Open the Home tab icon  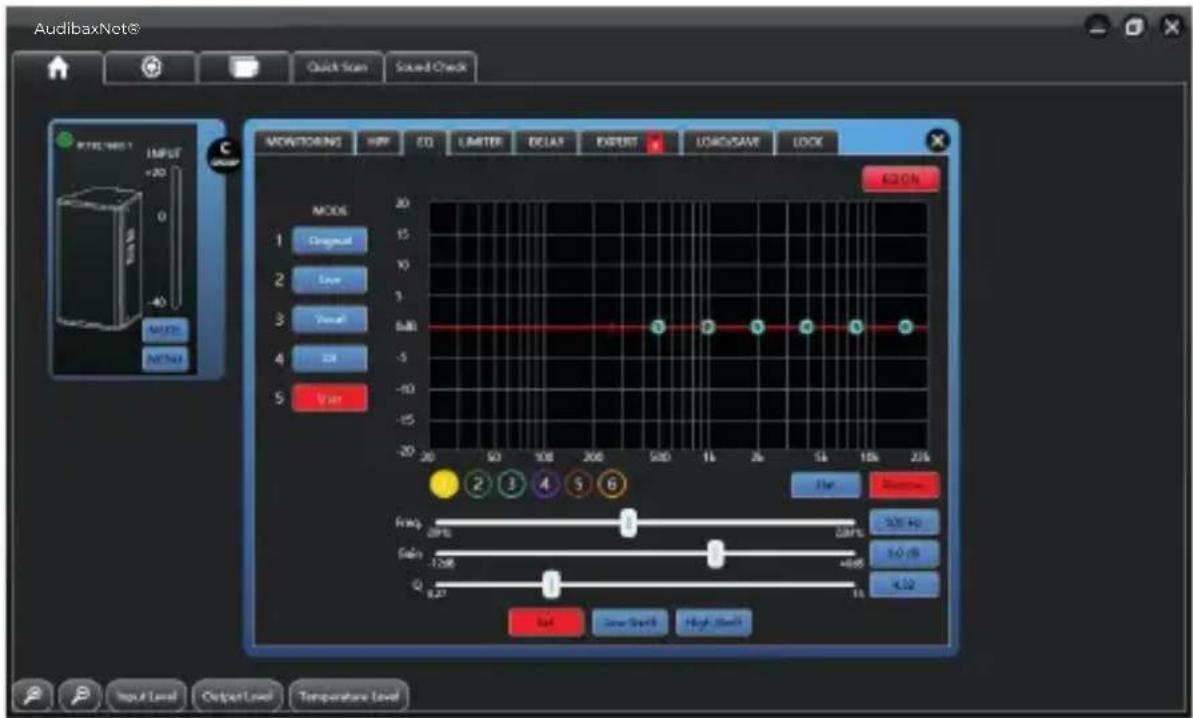(58, 68)
